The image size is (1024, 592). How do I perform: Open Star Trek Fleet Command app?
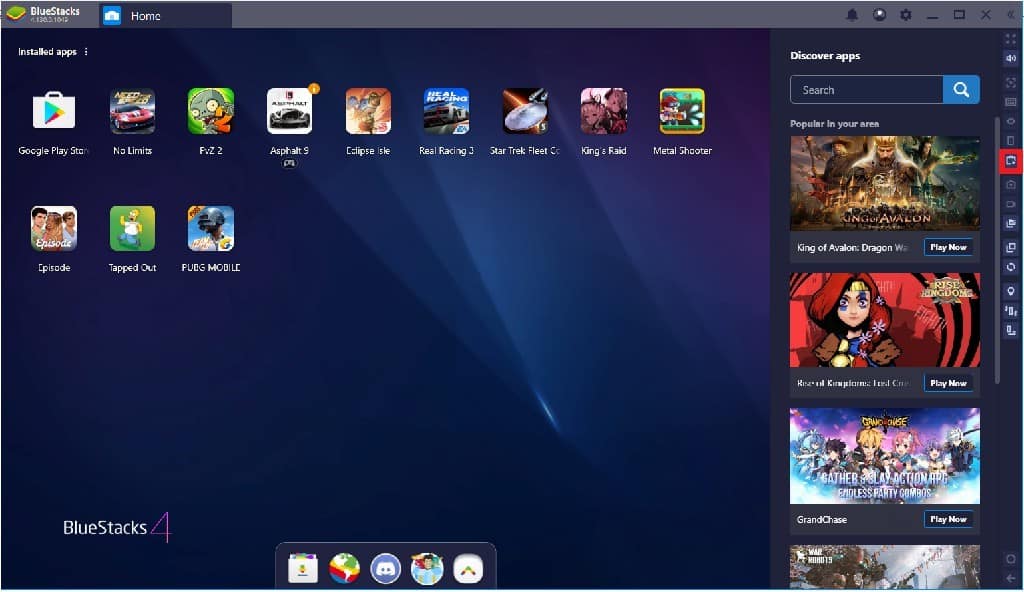tap(526, 111)
